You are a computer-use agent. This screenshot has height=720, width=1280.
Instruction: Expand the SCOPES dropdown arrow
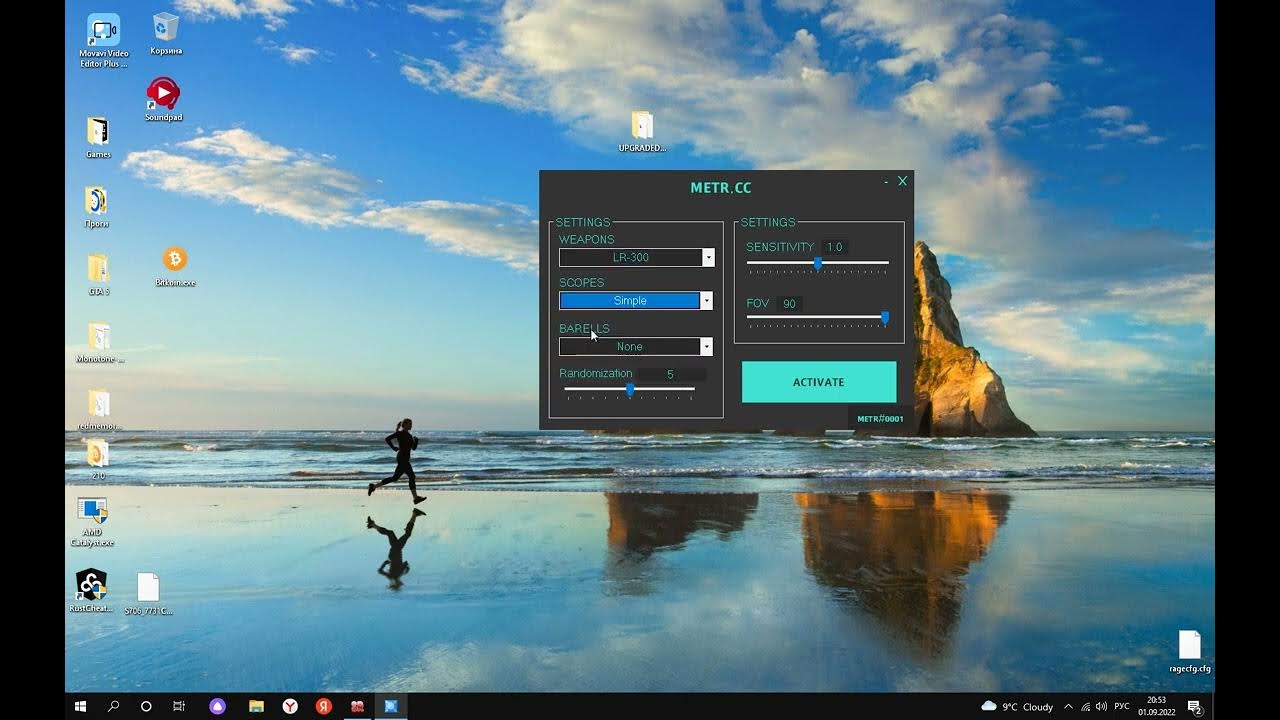(x=706, y=301)
